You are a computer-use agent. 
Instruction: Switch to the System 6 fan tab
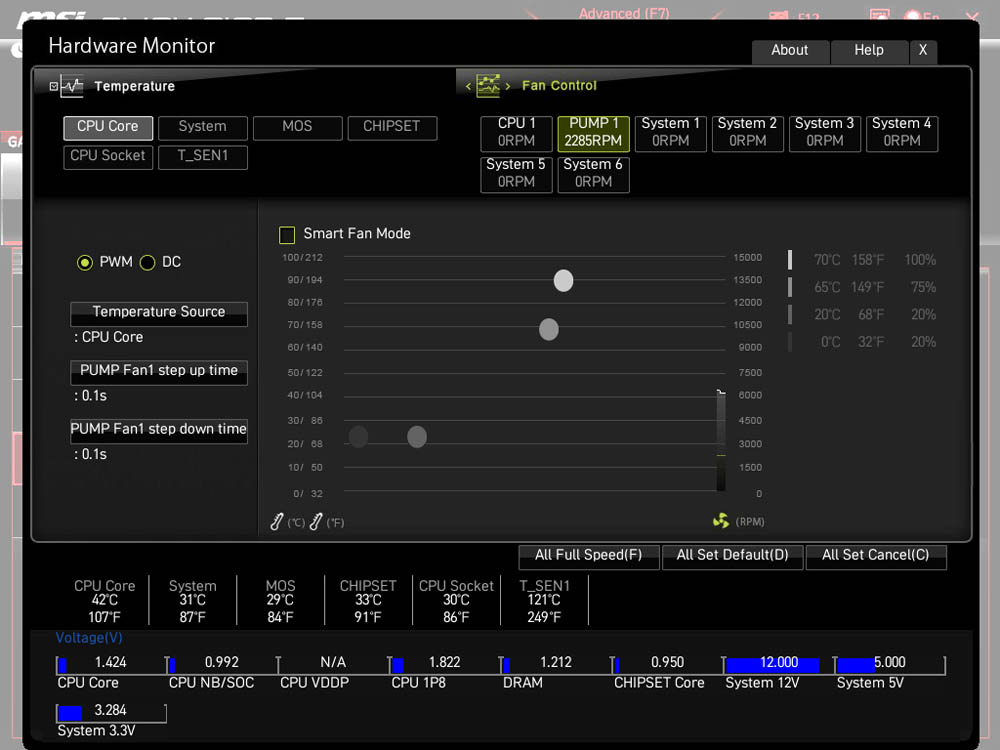(x=593, y=174)
